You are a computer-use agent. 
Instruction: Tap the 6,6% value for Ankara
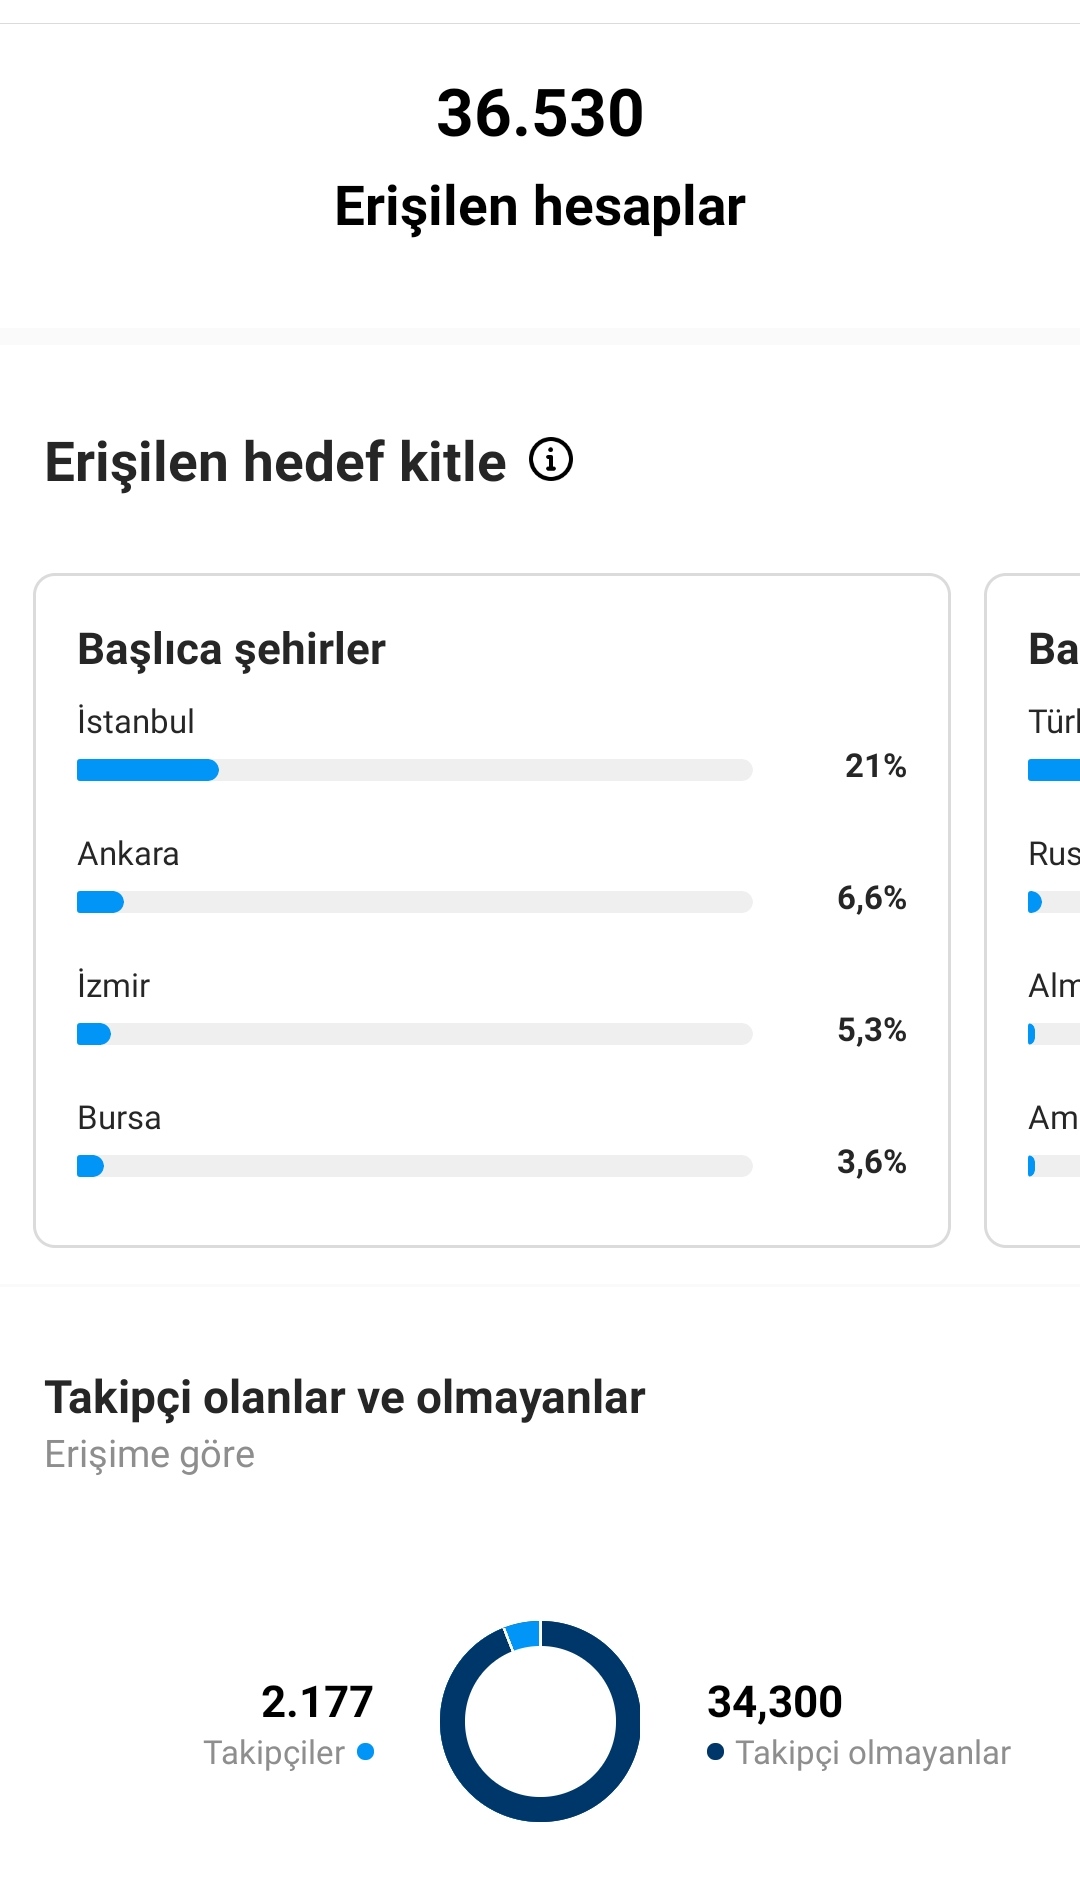click(x=871, y=898)
